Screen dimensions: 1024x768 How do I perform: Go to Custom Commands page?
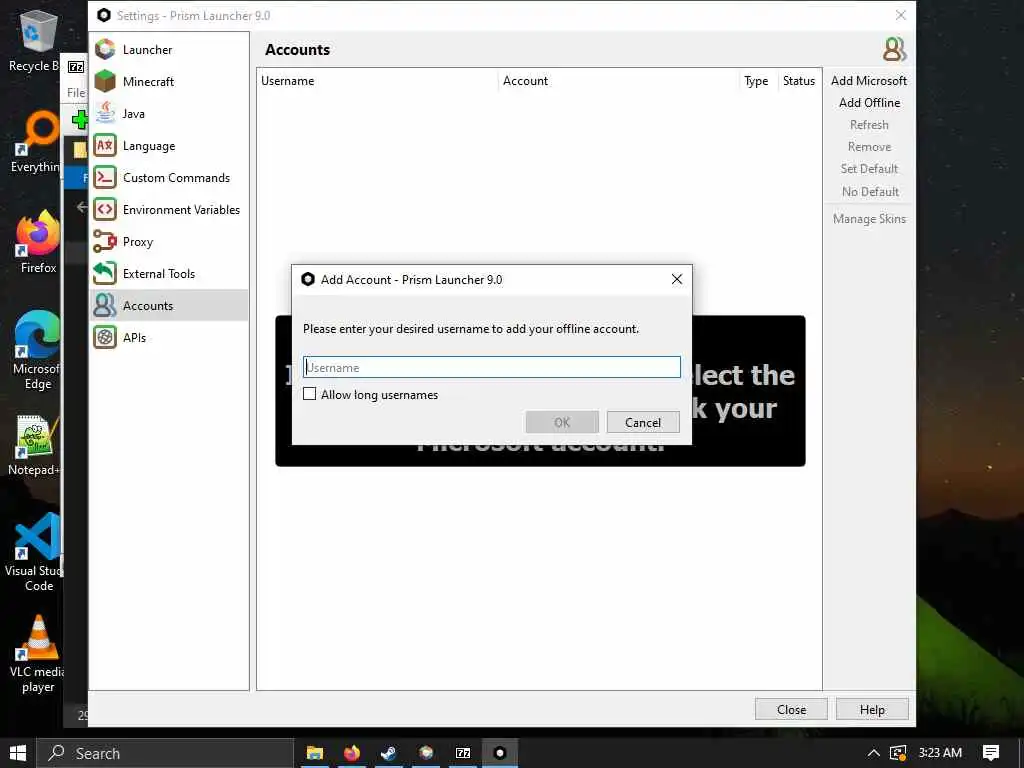click(176, 178)
